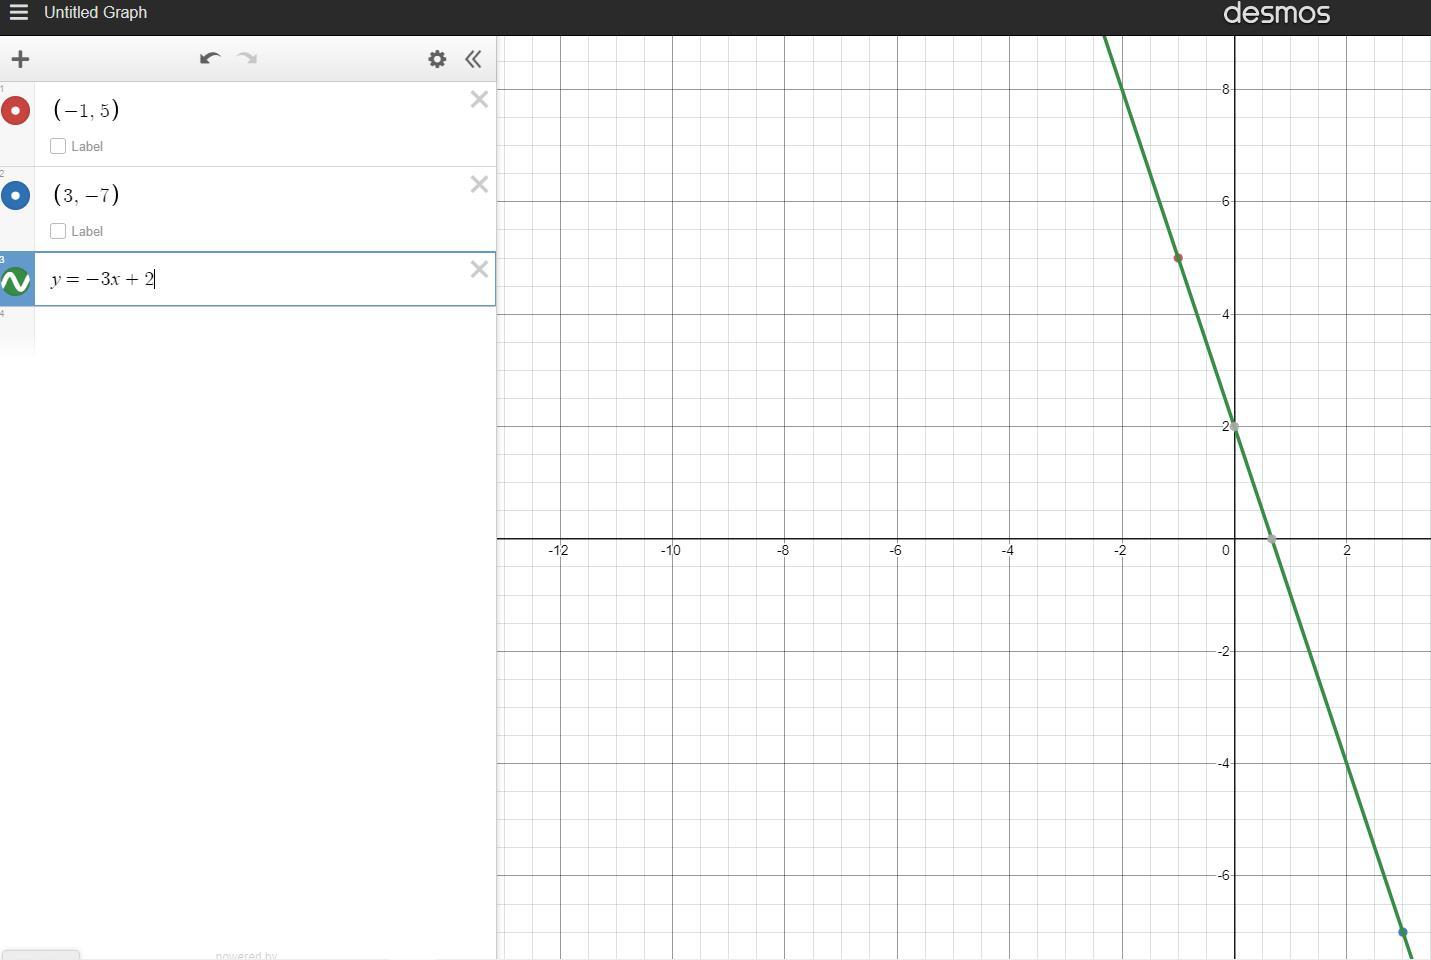The width and height of the screenshot is (1431, 960).
Task: Open the hamburger menu
Action: 18,13
